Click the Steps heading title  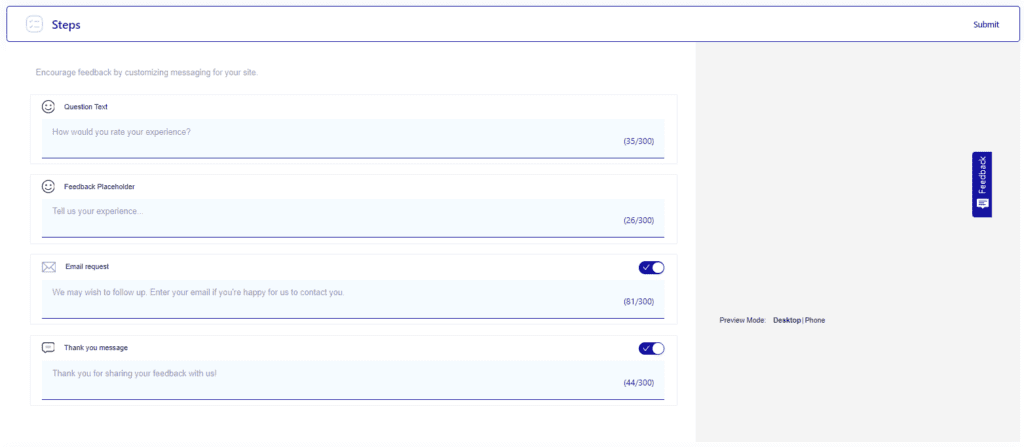click(x=66, y=25)
